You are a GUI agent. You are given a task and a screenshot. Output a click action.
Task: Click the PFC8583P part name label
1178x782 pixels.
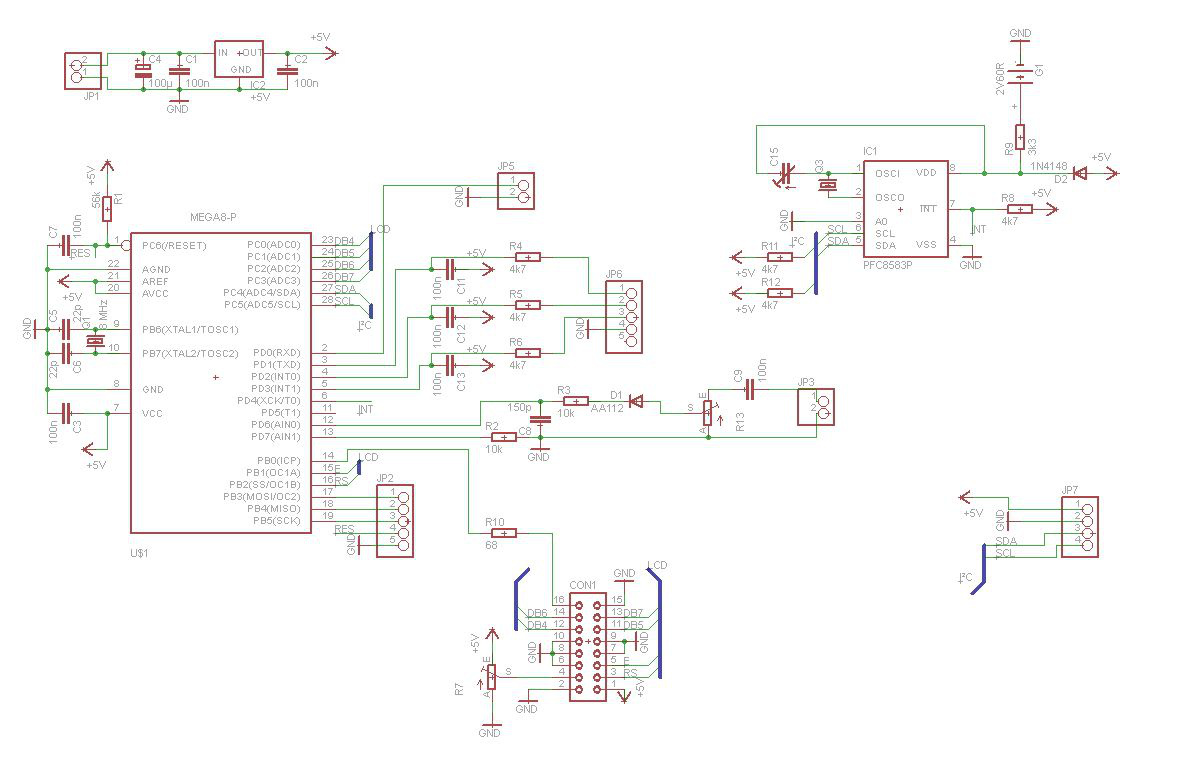coord(888,265)
